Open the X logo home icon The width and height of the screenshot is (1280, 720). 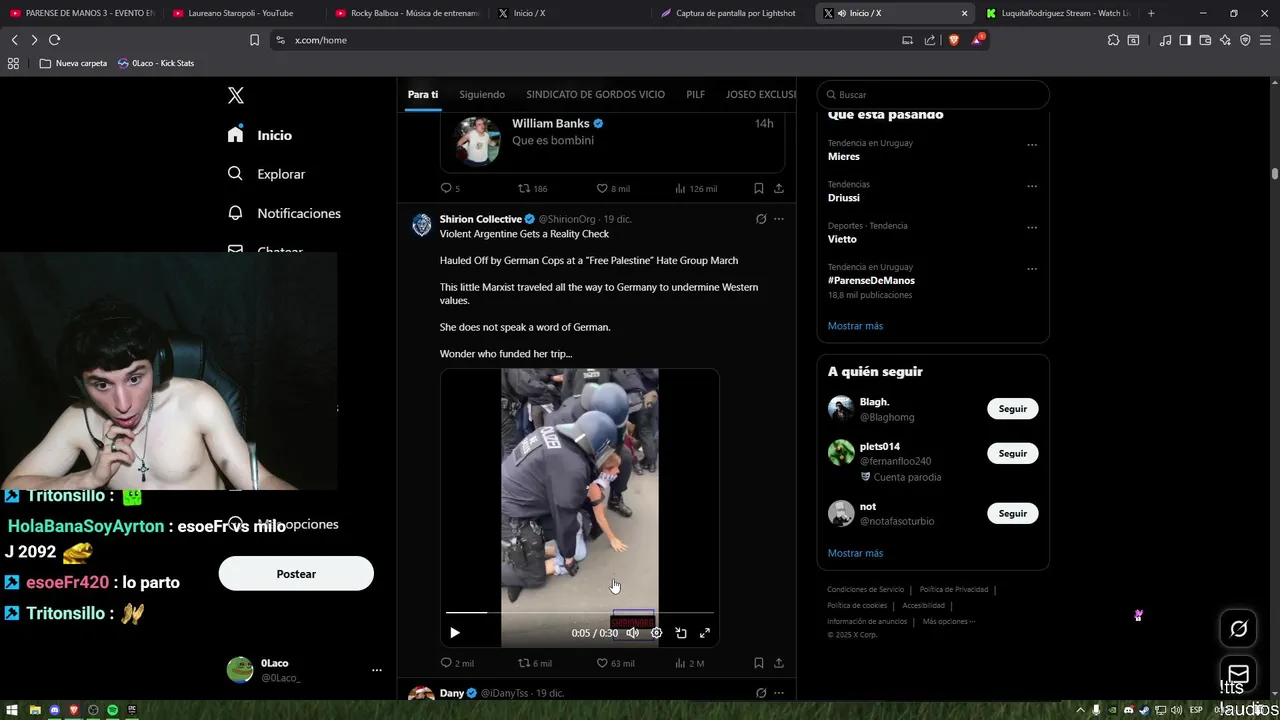click(236, 96)
